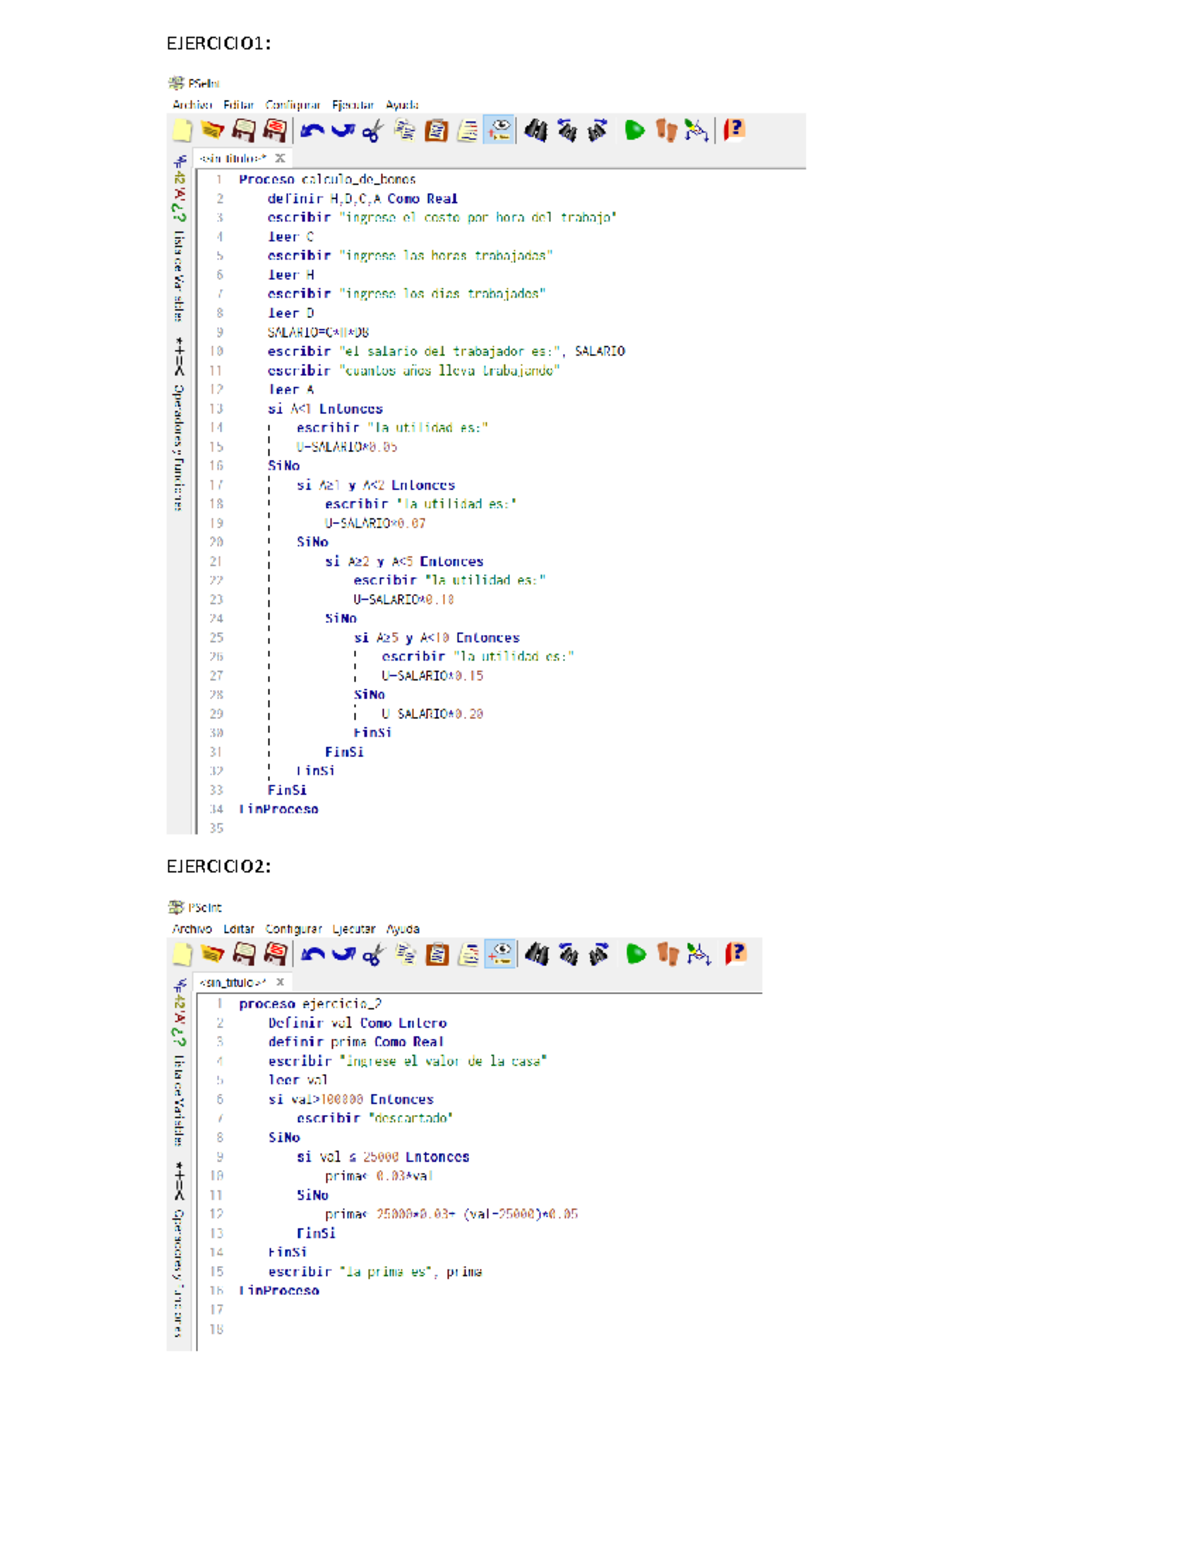The image size is (1200, 1553).
Task: Open the Configurar menu in the EJERCICIO1 window
Action: [292, 105]
